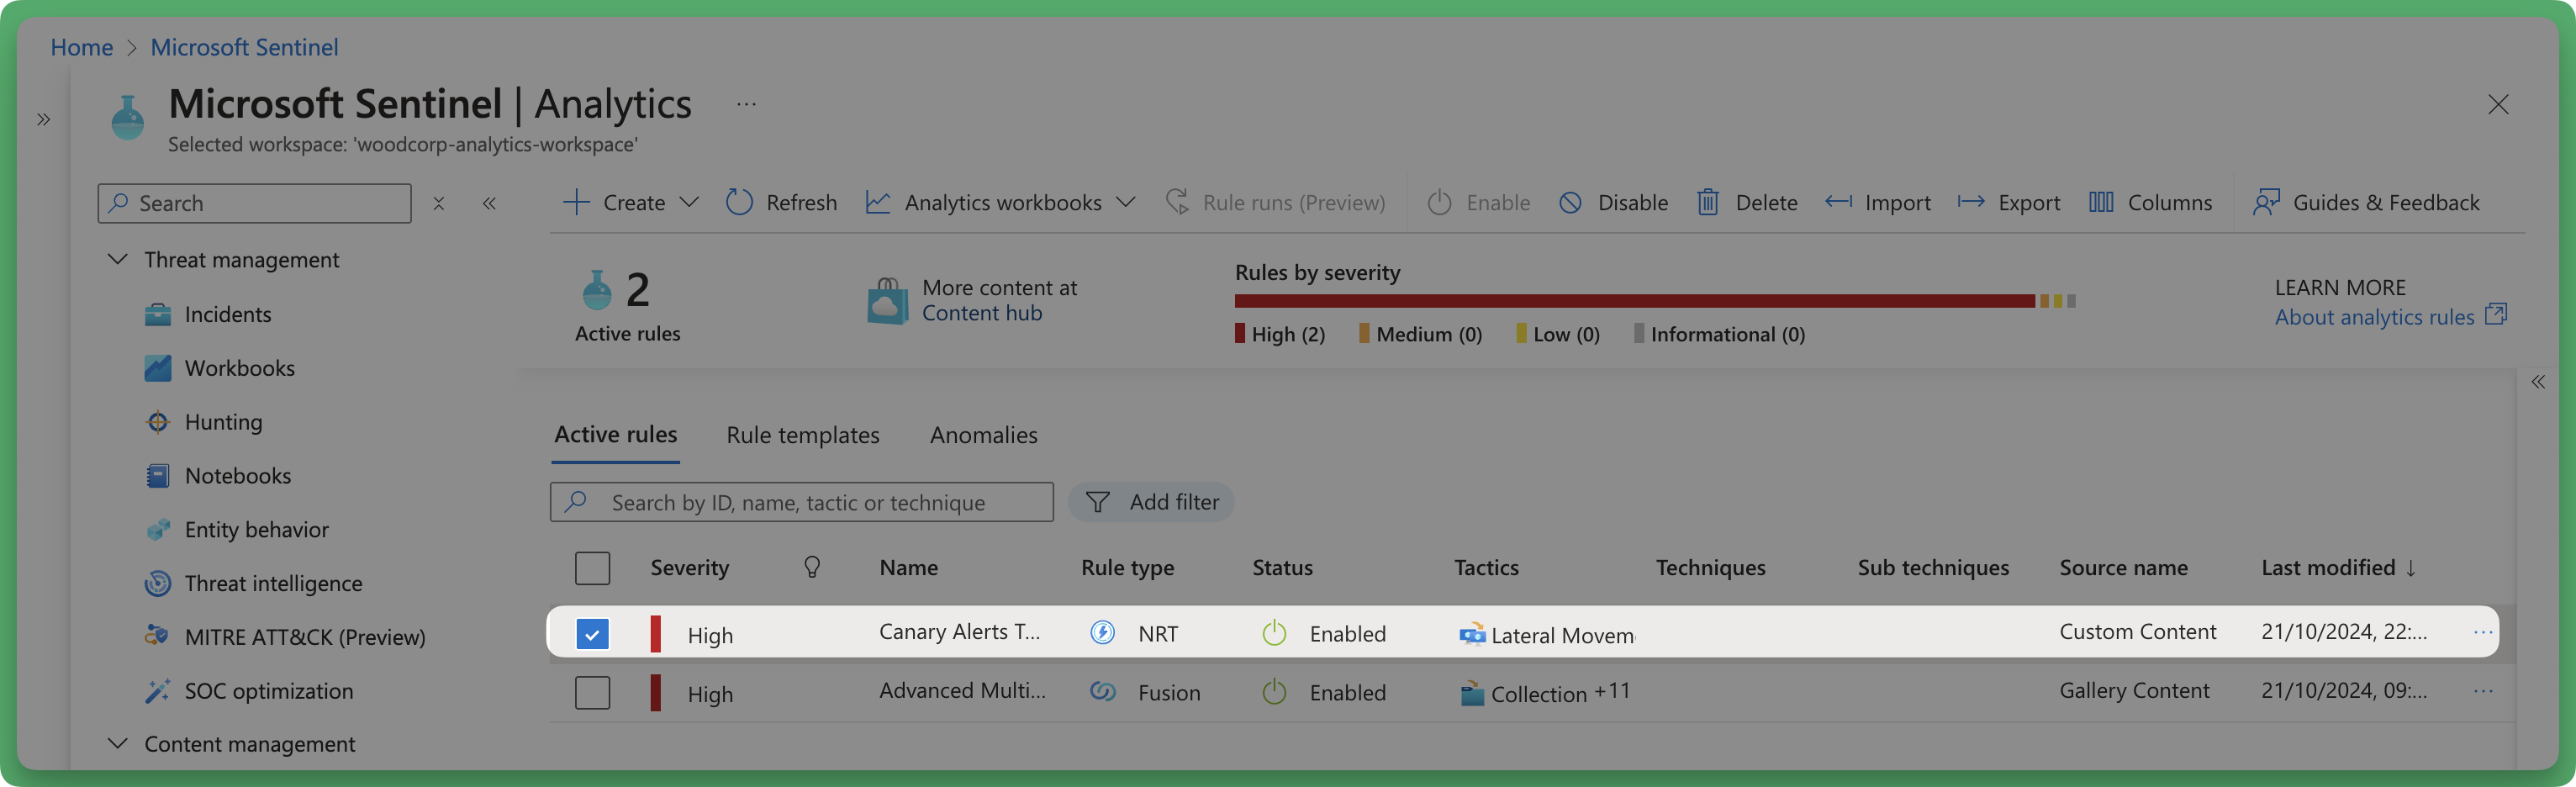This screenshot has height=787, width=2576.
Task: Open the Threat intelligence icon
Action: coord(157,583)
